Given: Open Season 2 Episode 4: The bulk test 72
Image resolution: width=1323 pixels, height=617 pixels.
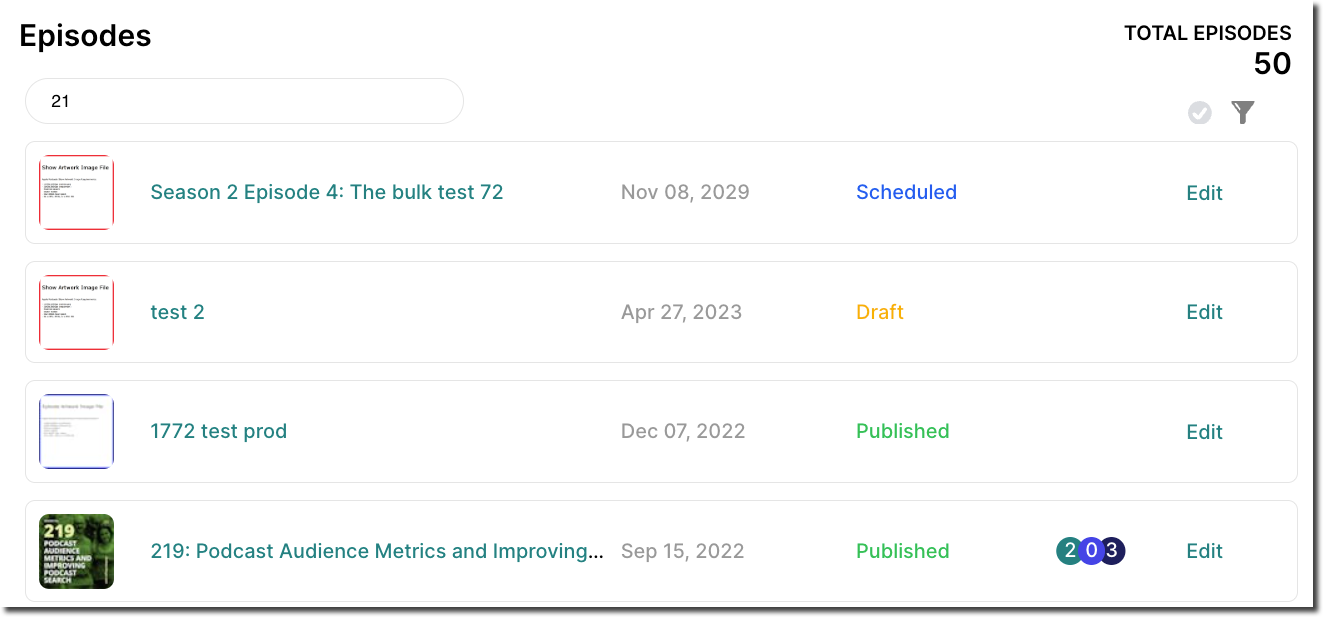Looking at the screenshot, I should [x=327, y=192].
